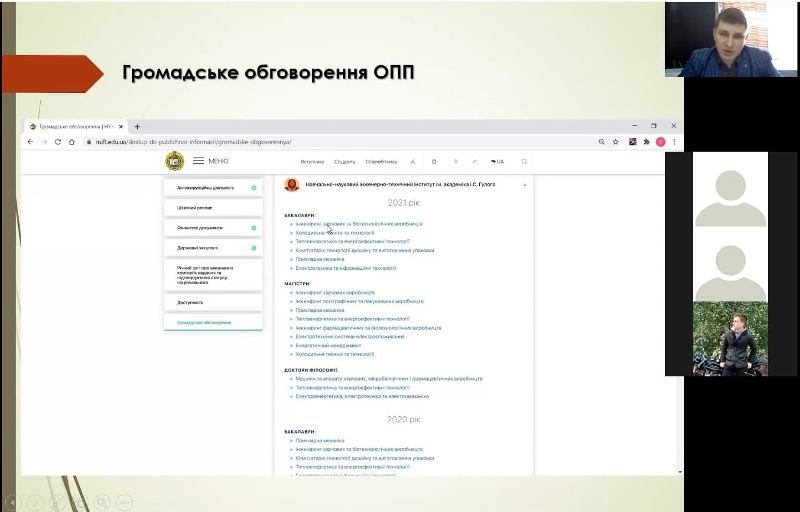This screenshot has height=512, width=800.
Task: Open 2021 bachelor Інжиніринг харчових та біотехнологічних виробництв
Action: coord(359,224)
